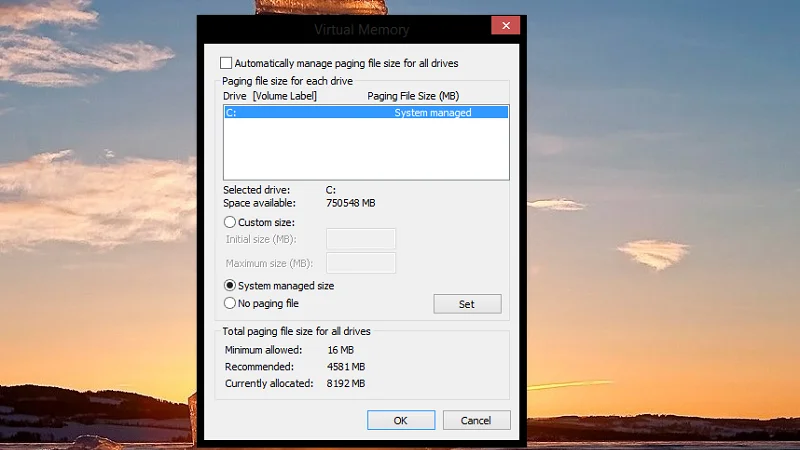The width and height of the screenshot is (800, 450).
Task: Click the Custom size label text
Action: coord(266,222)
